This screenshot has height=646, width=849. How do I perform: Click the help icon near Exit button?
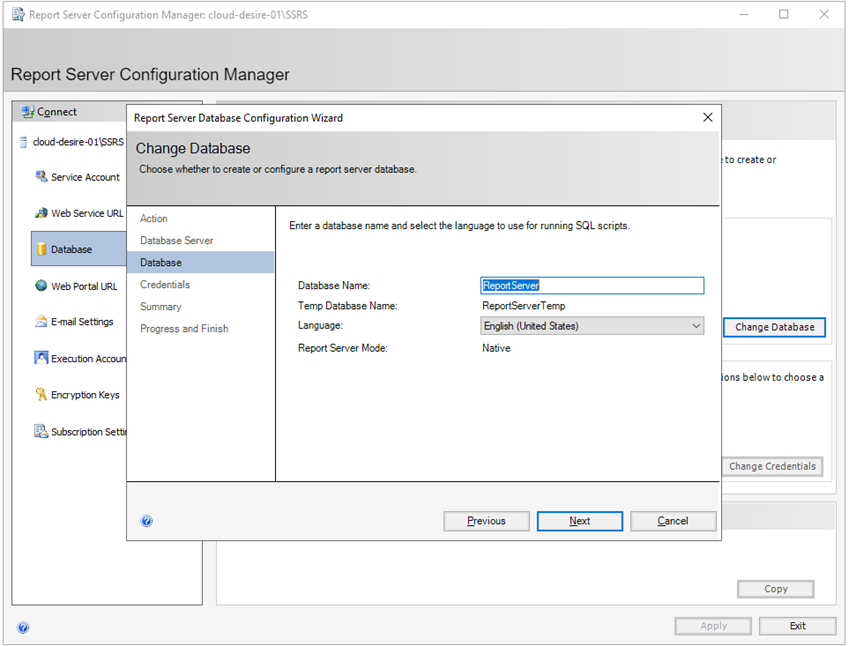[22, 627]
